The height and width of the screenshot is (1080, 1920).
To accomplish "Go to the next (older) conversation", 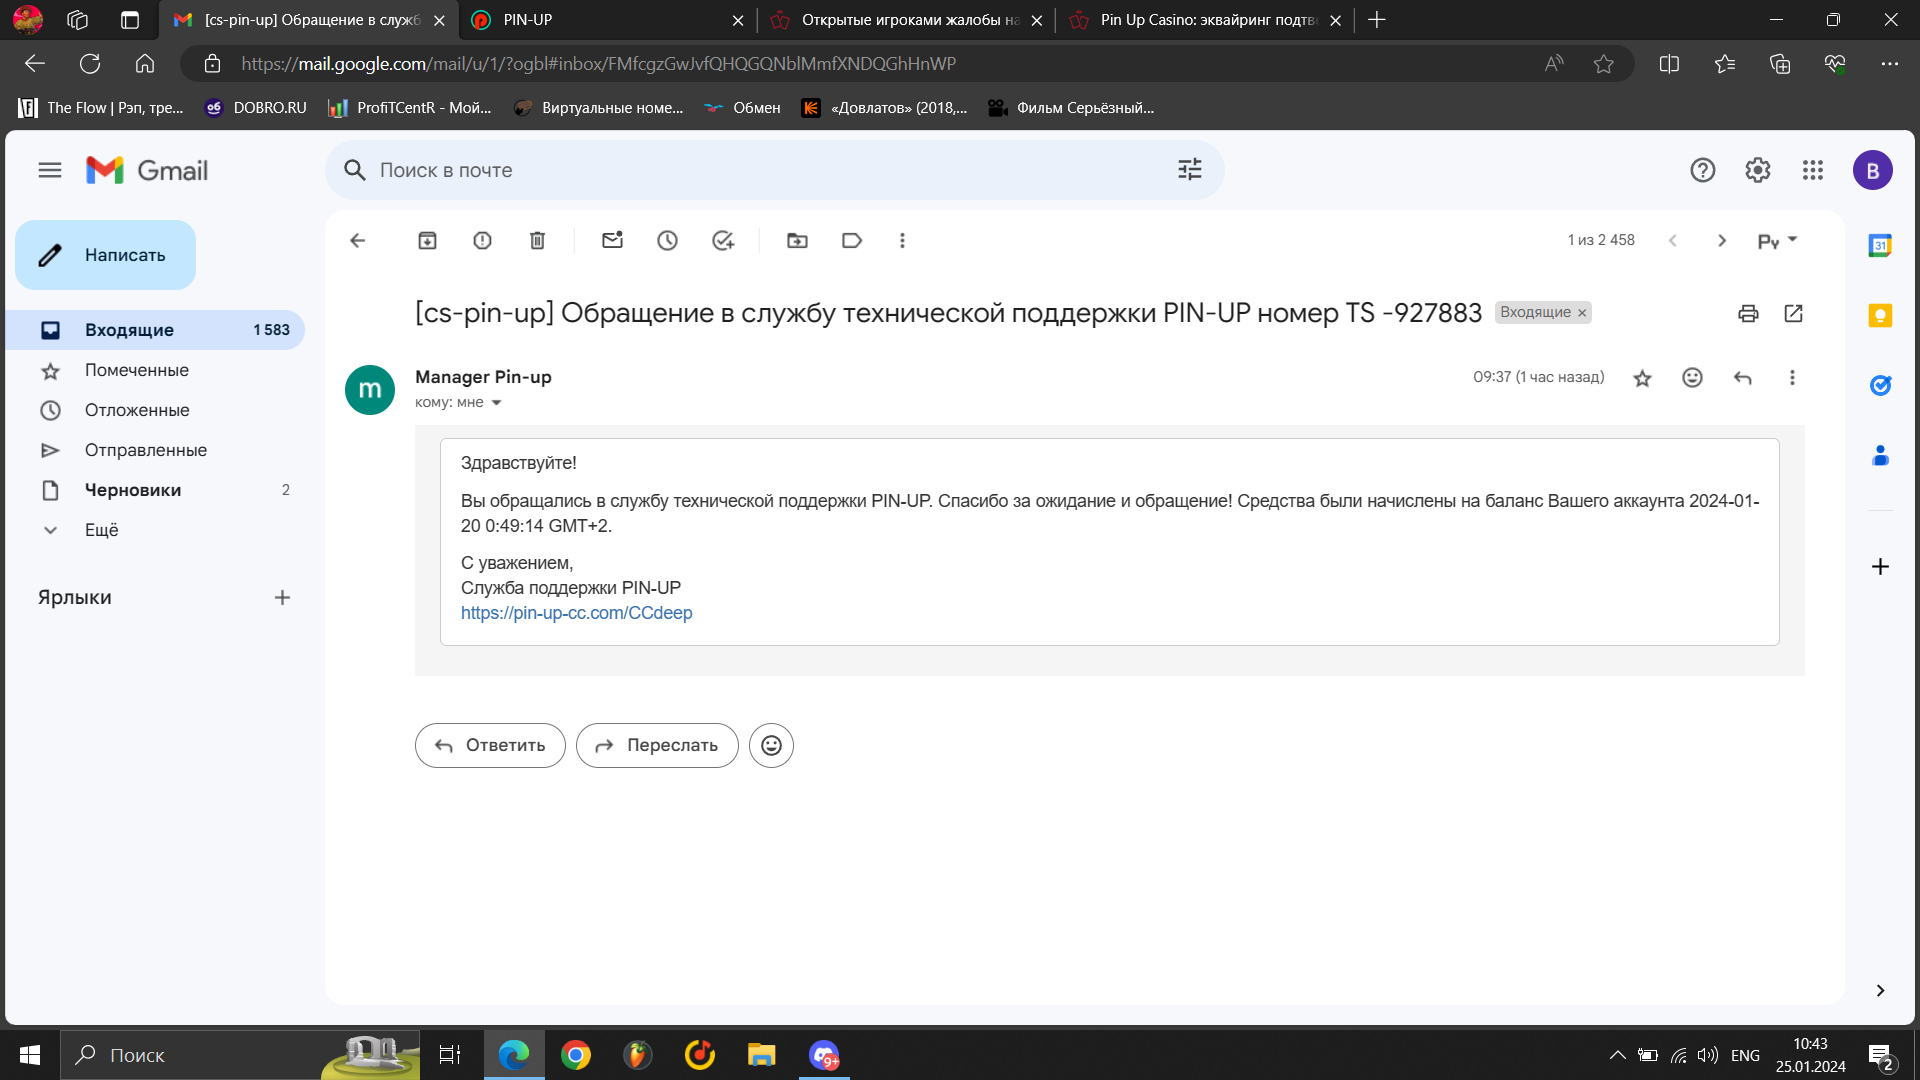I will [x=1722, y=241].
